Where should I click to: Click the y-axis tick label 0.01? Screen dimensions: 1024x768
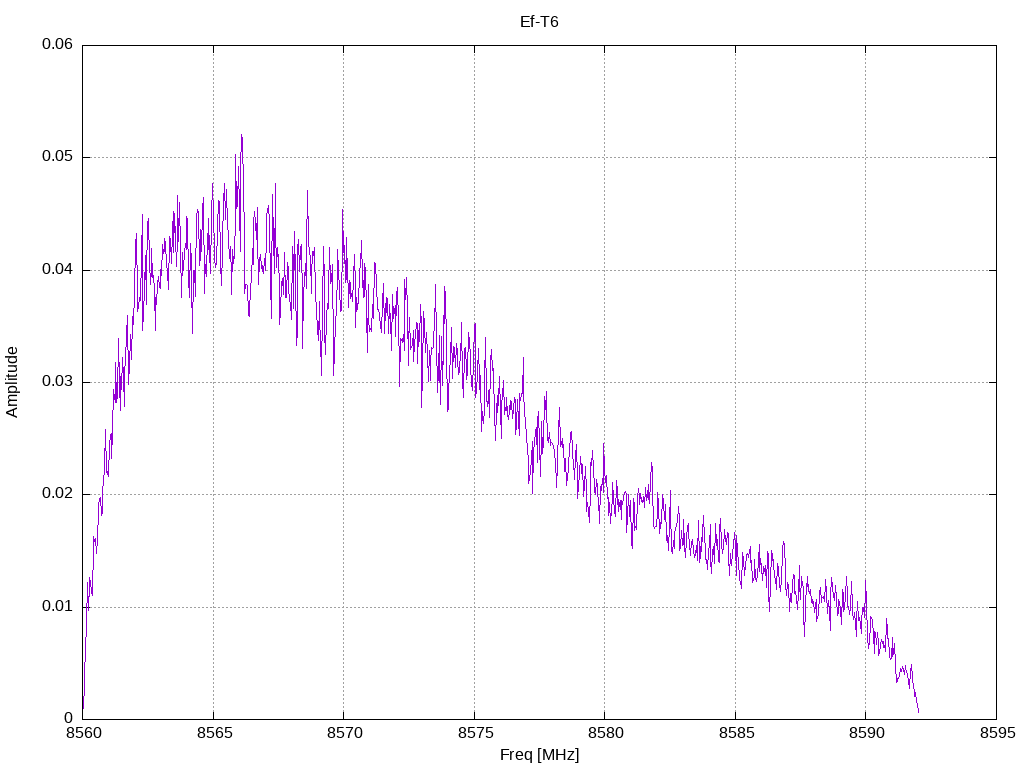(x=57, y=607)
